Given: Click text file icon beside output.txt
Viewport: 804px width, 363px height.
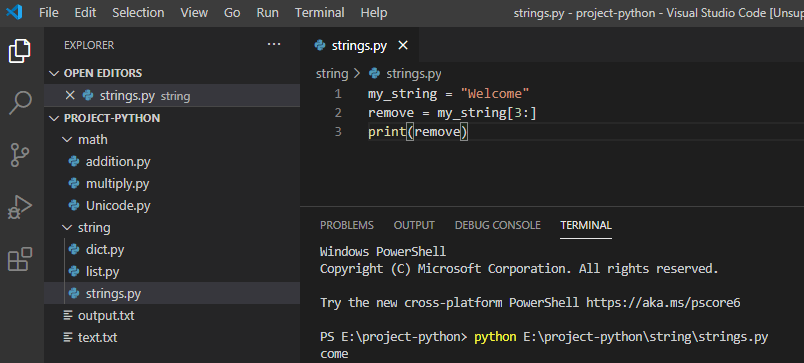Looking at the screenshot, I should pyautogui.click(x=68, y=315).
